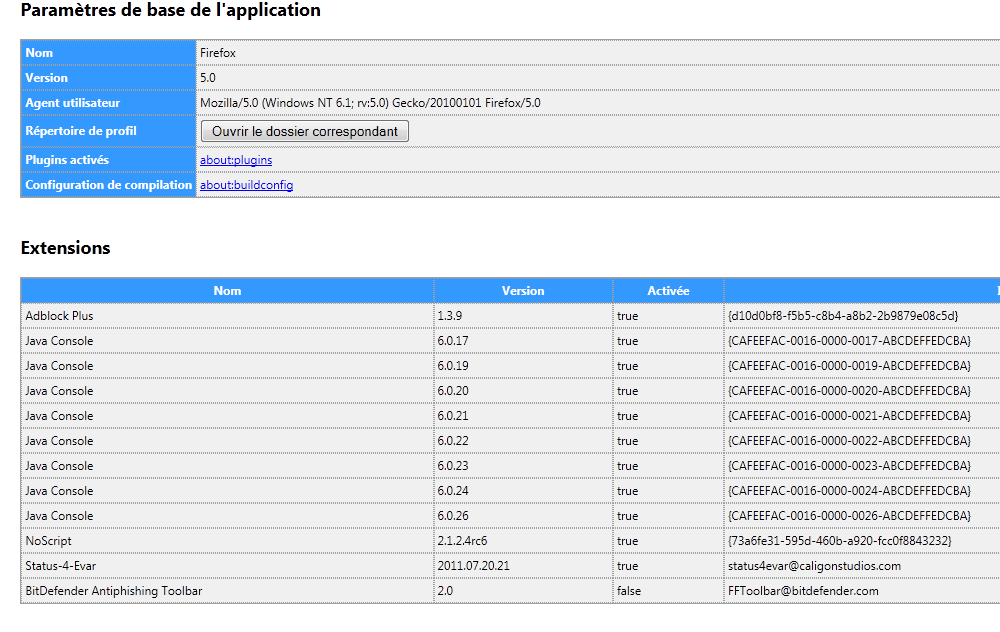Click the 'Version' column header in Extensions table
Viewport: 1000px width, 632px height.
pos(523,291)
